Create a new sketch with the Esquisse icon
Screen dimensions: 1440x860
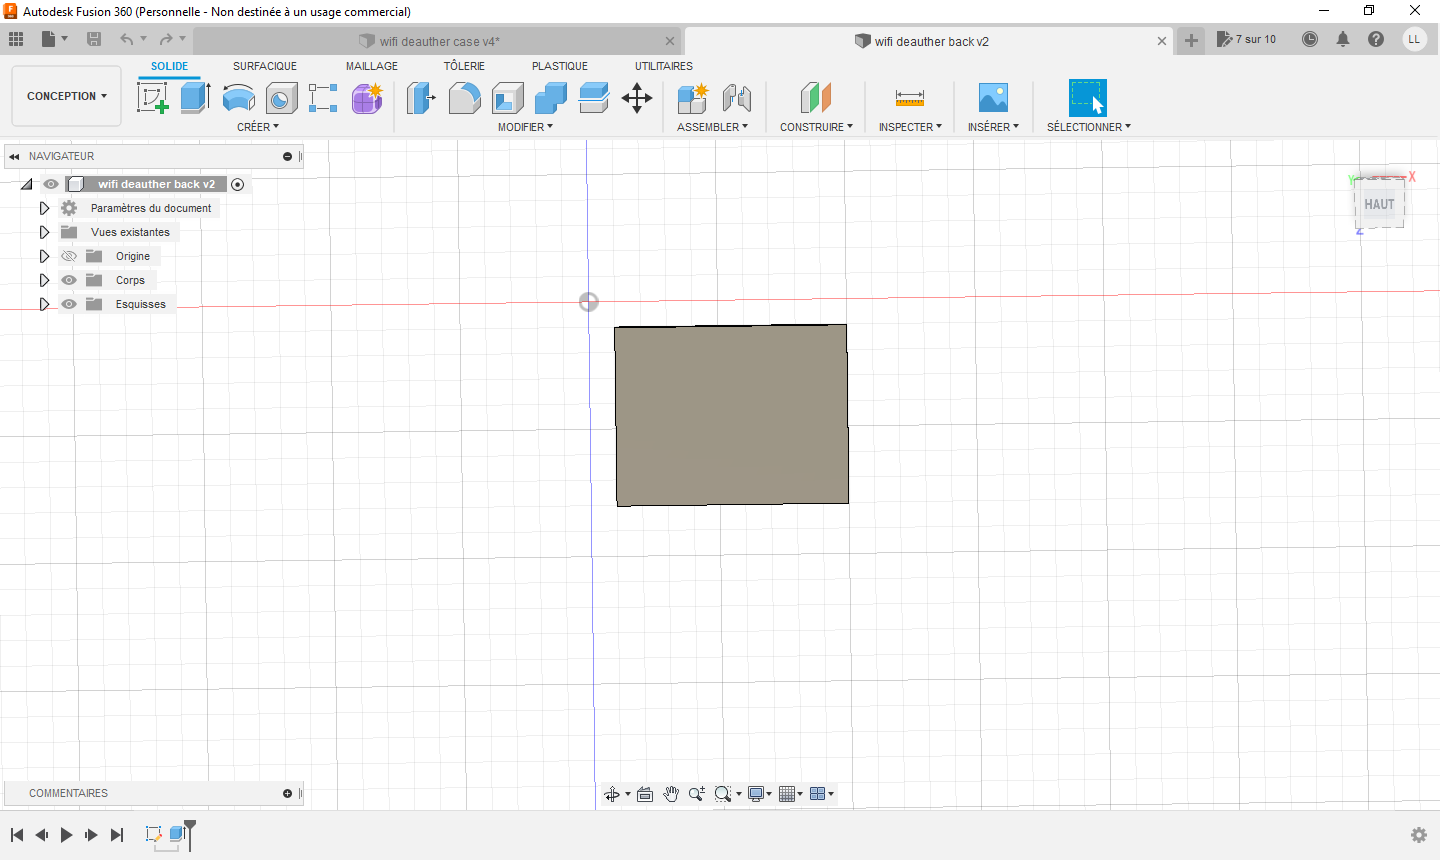point(153,98)
